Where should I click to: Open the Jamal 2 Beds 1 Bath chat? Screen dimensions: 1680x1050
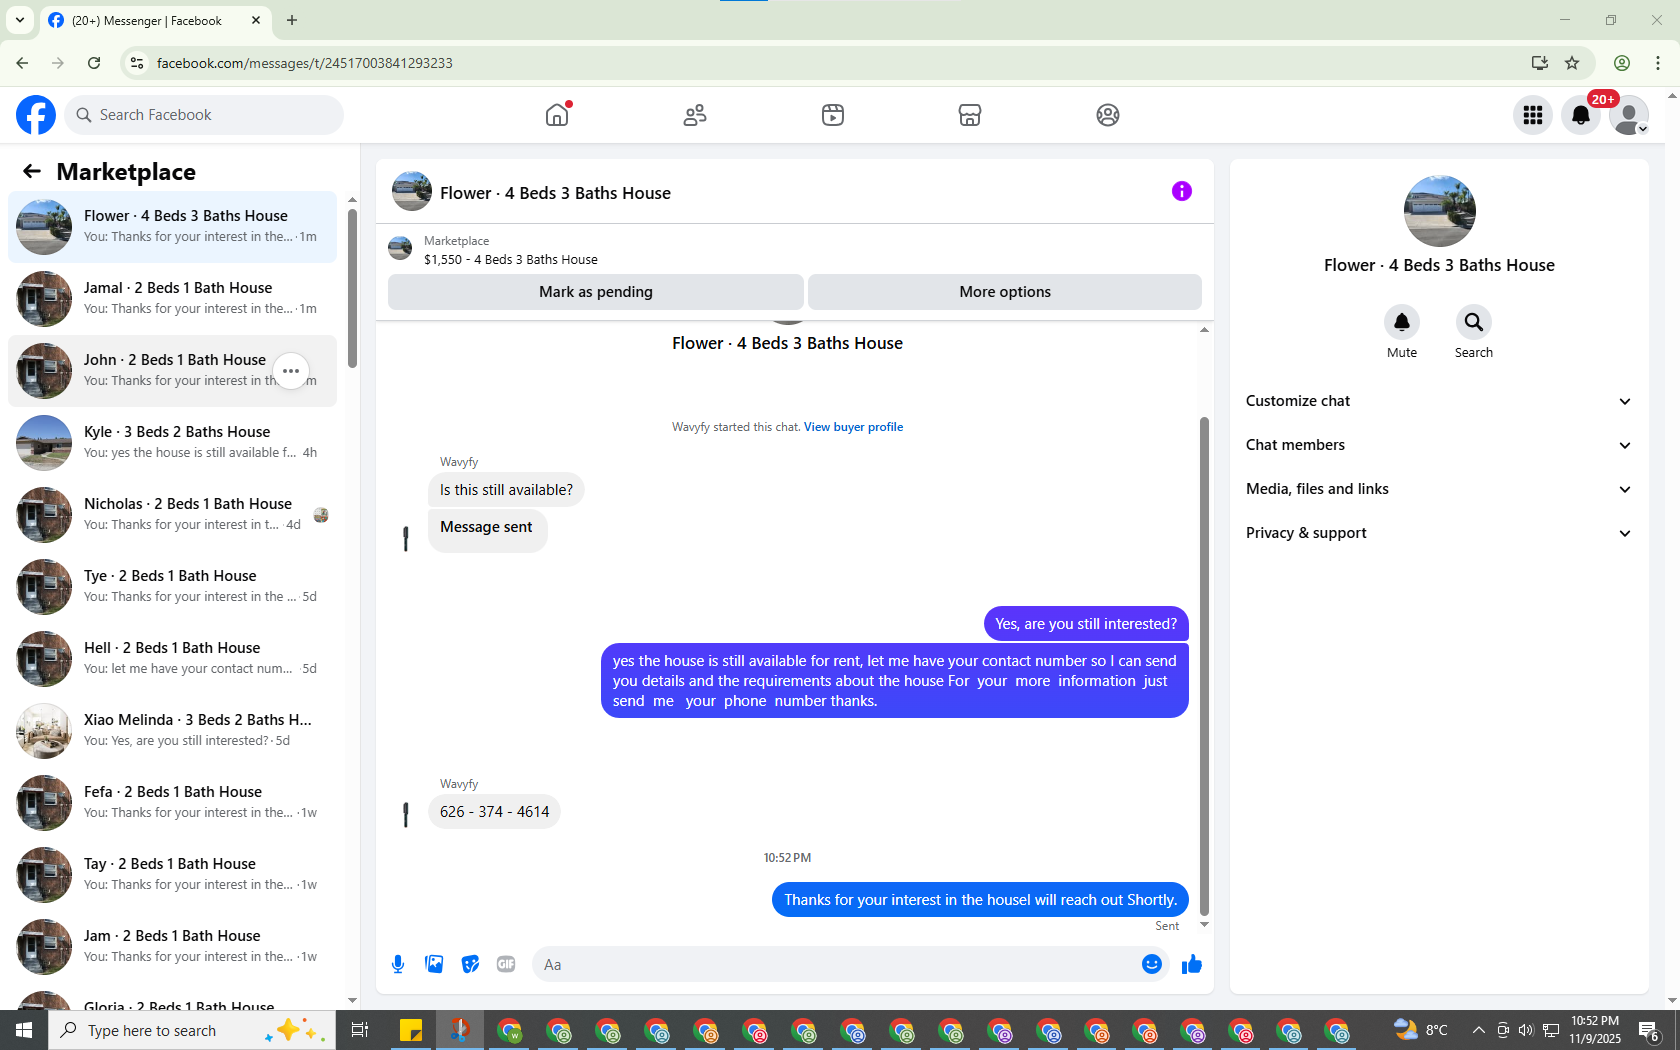[172, 299]
